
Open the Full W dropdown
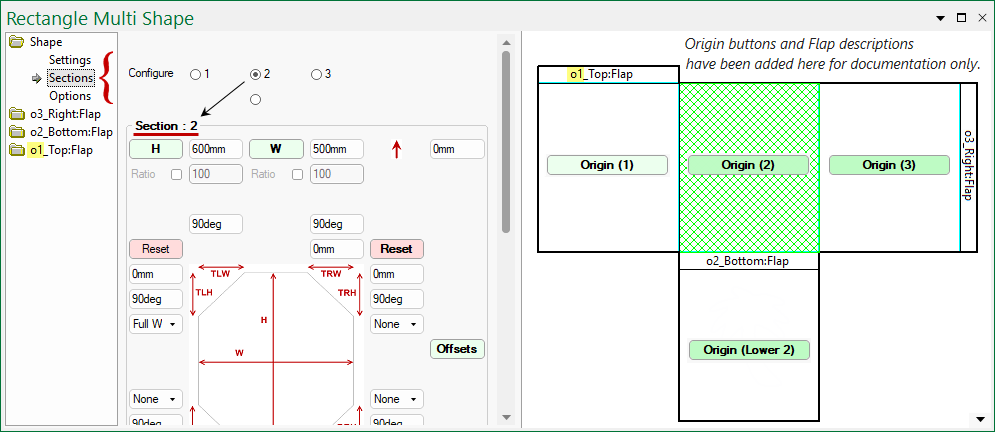point(156,324)
